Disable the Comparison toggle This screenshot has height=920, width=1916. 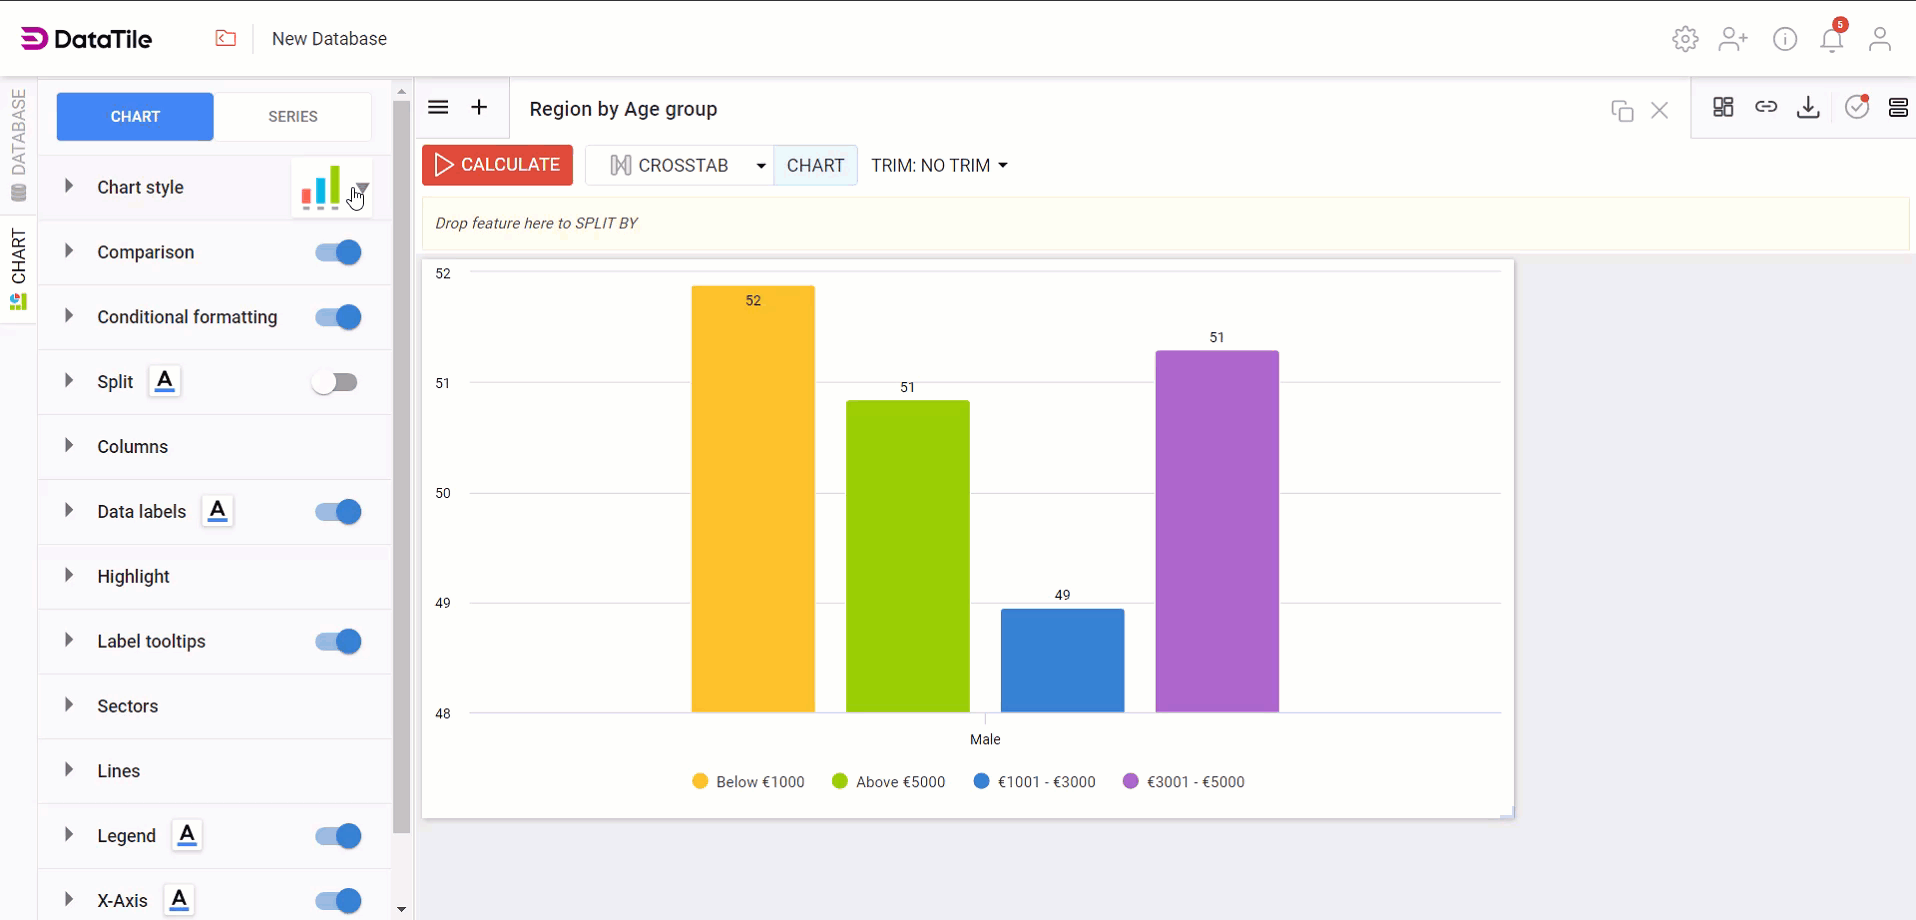pyautogui.click(x=338, y=252)
